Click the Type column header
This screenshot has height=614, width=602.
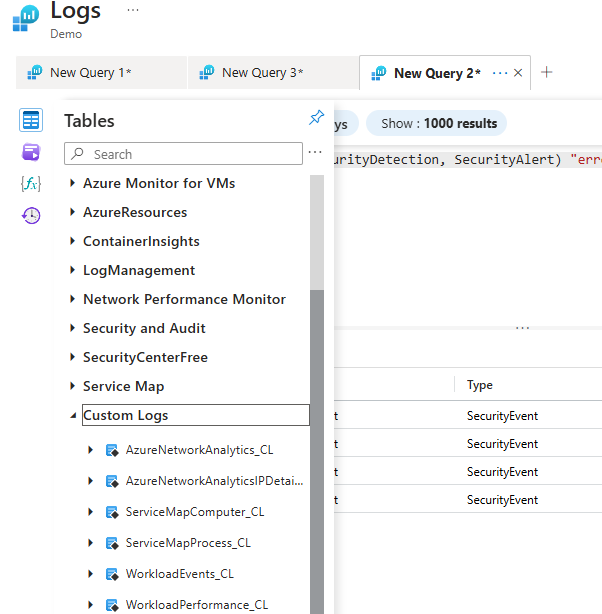click(x=480, y=385)
